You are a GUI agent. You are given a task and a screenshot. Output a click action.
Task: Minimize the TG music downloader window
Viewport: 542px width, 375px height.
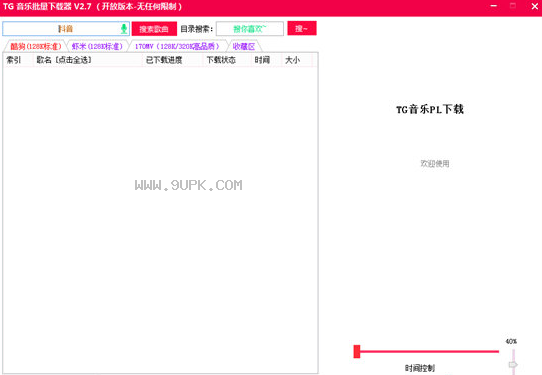click(x=494, y=6)
